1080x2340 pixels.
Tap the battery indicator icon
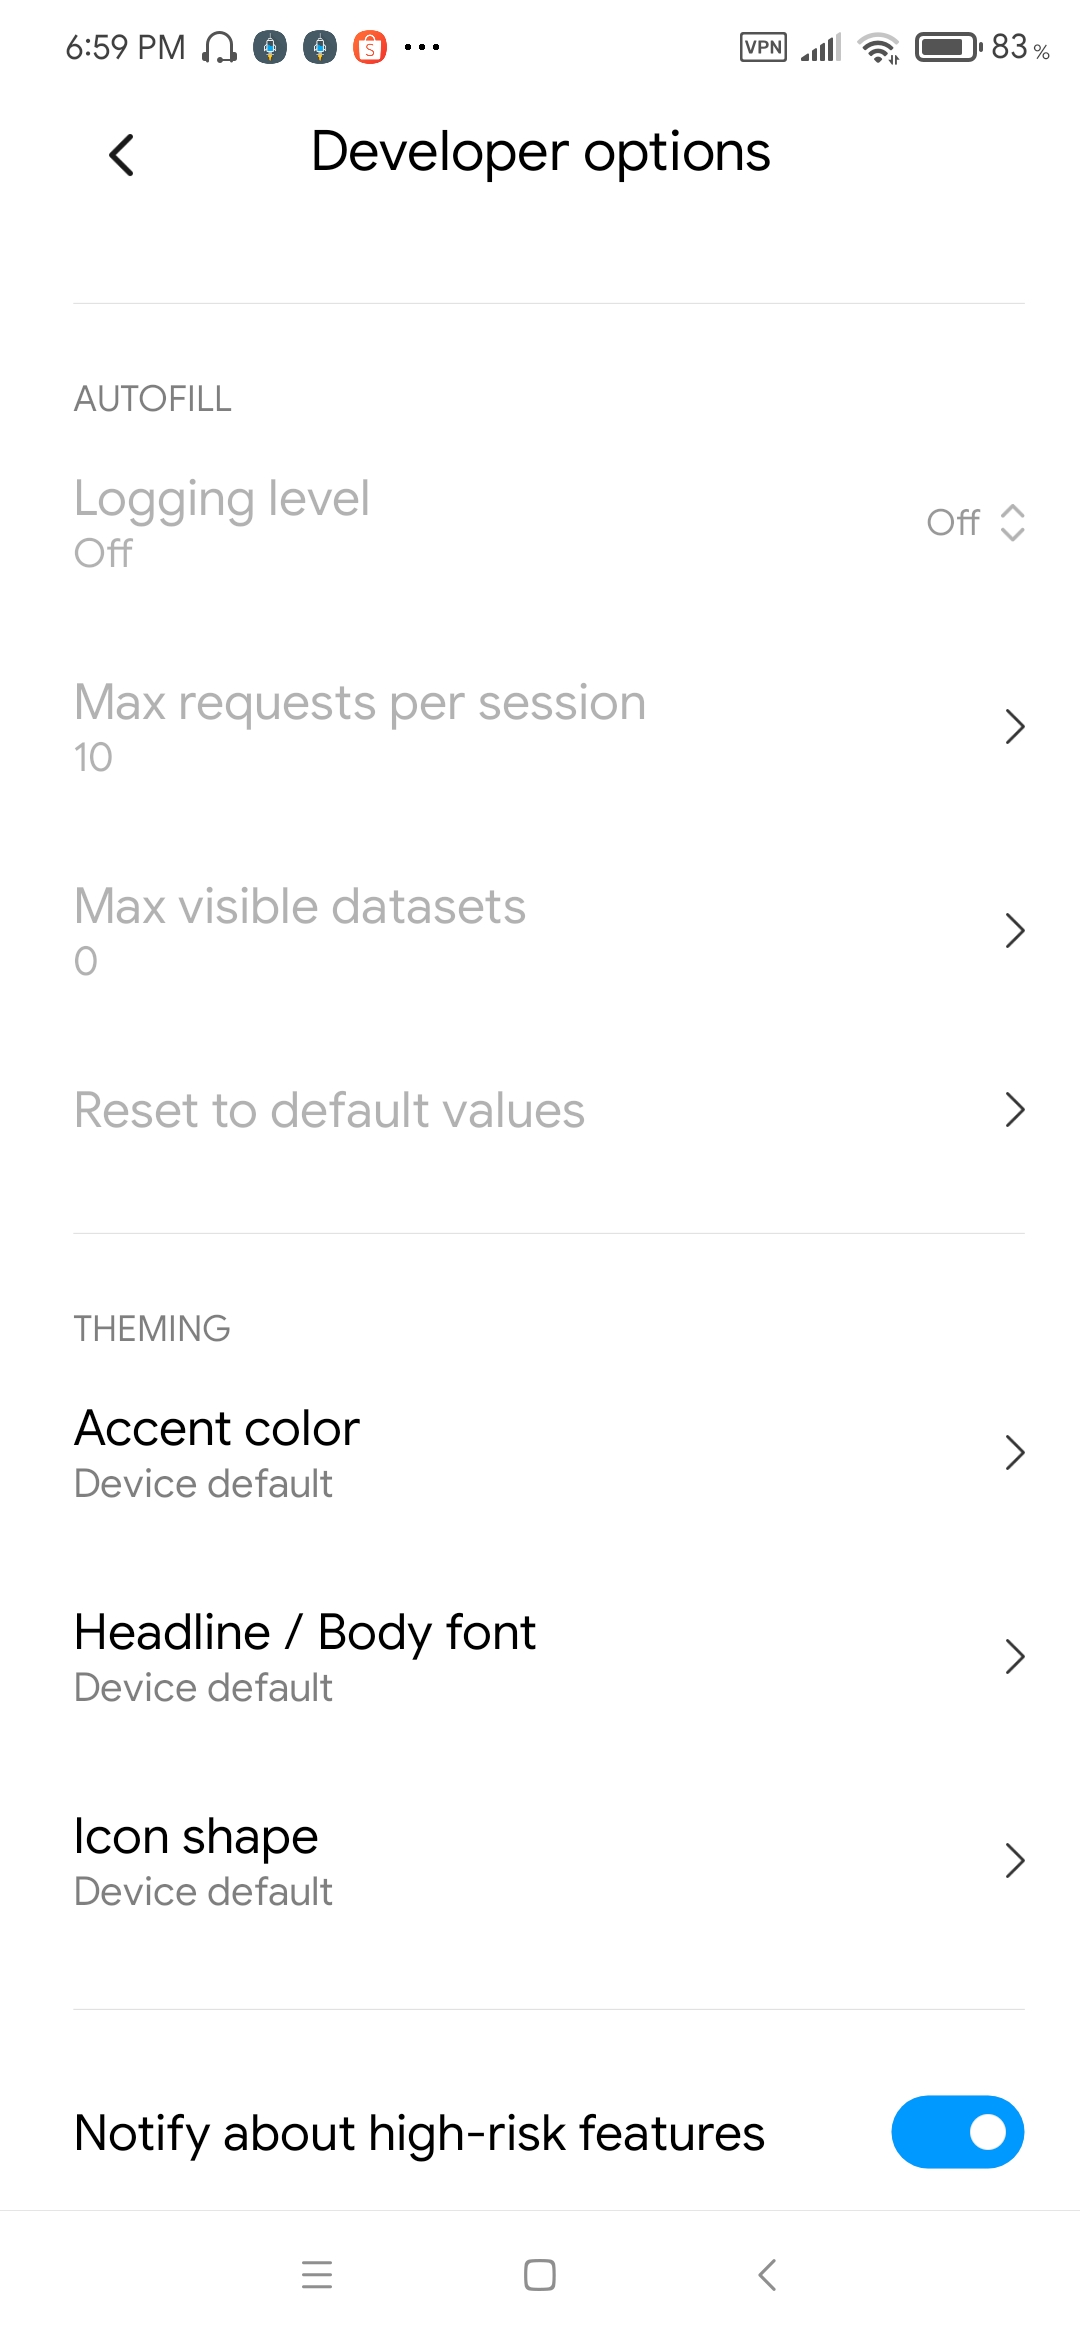(948, 47)
